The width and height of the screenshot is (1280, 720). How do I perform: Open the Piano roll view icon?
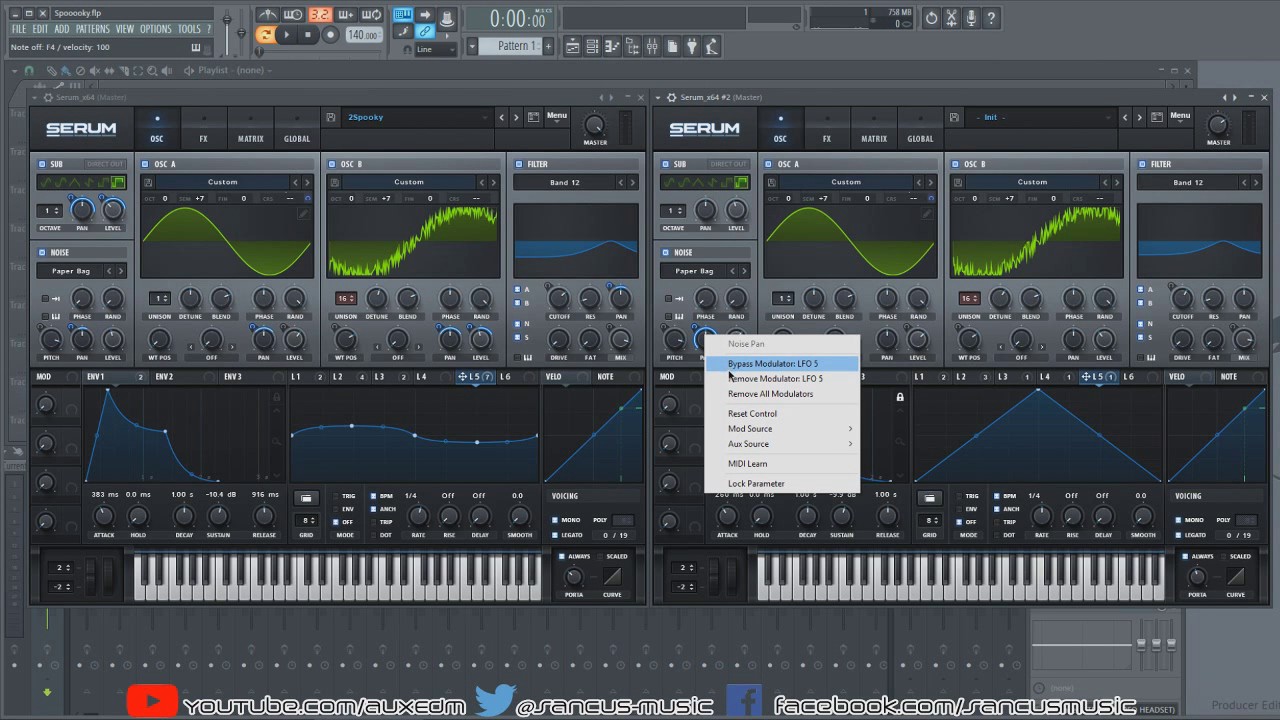coord(611,46)
